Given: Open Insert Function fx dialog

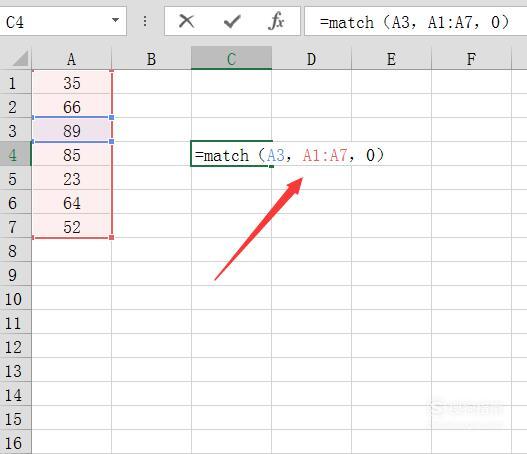Looking at the screenshot, I should (x=276, y=21).
